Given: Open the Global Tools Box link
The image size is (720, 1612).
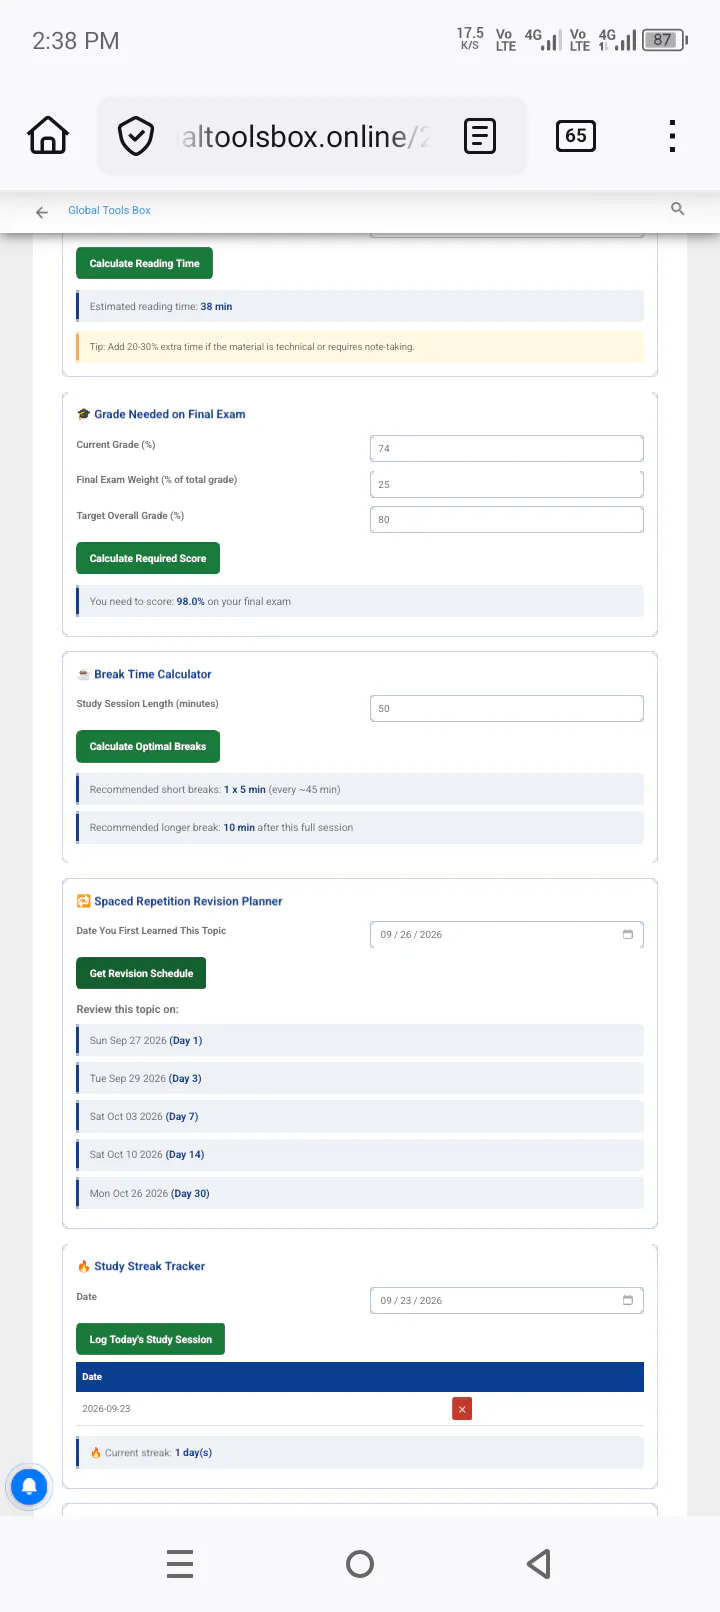Looking at the screenshot, I should (x=109, y=210).
